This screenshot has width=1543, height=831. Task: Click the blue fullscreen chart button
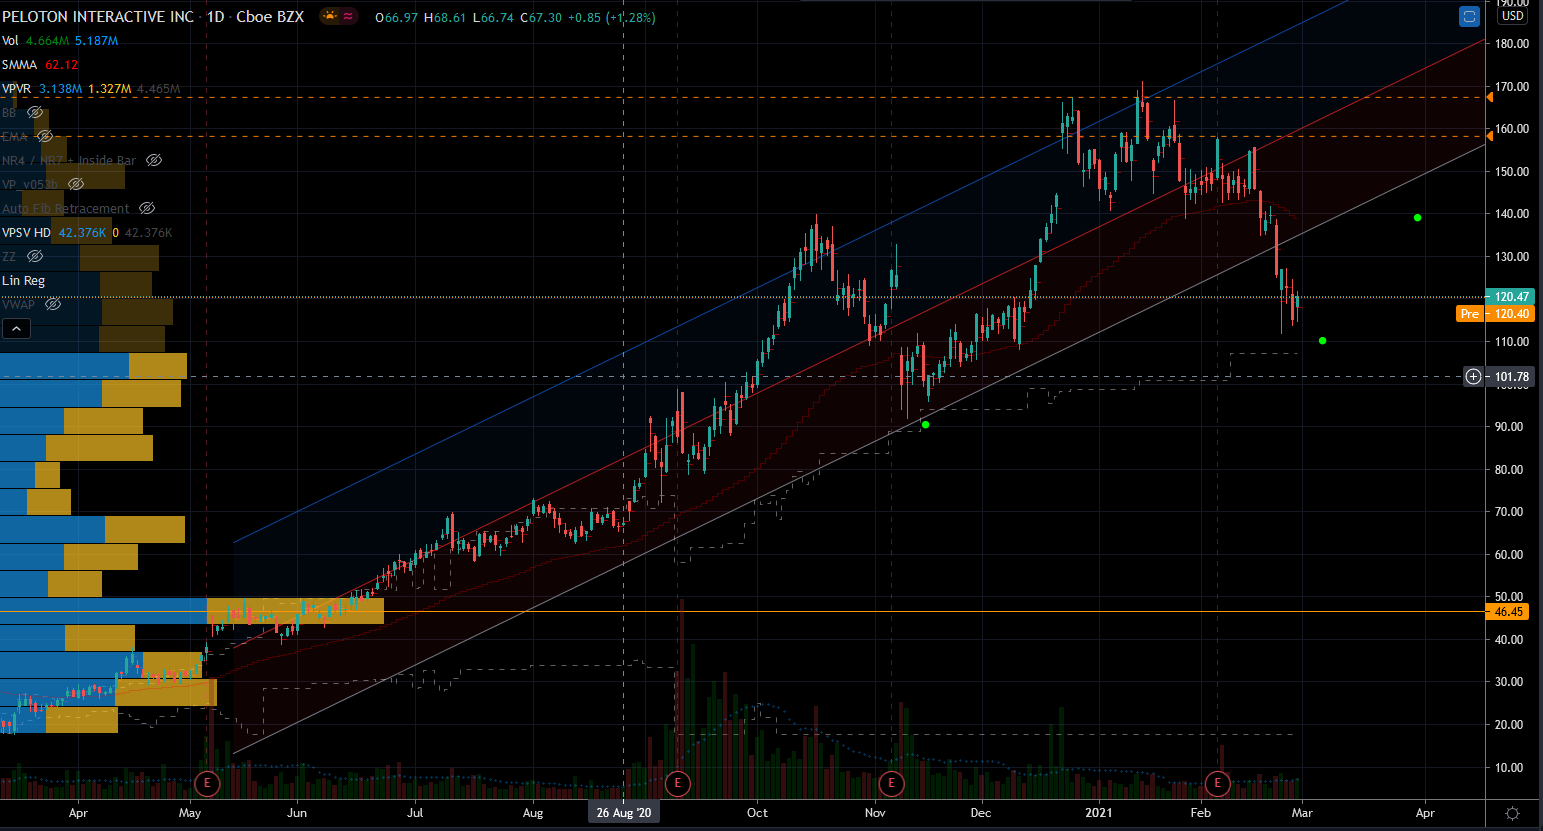coord(1469,17)
